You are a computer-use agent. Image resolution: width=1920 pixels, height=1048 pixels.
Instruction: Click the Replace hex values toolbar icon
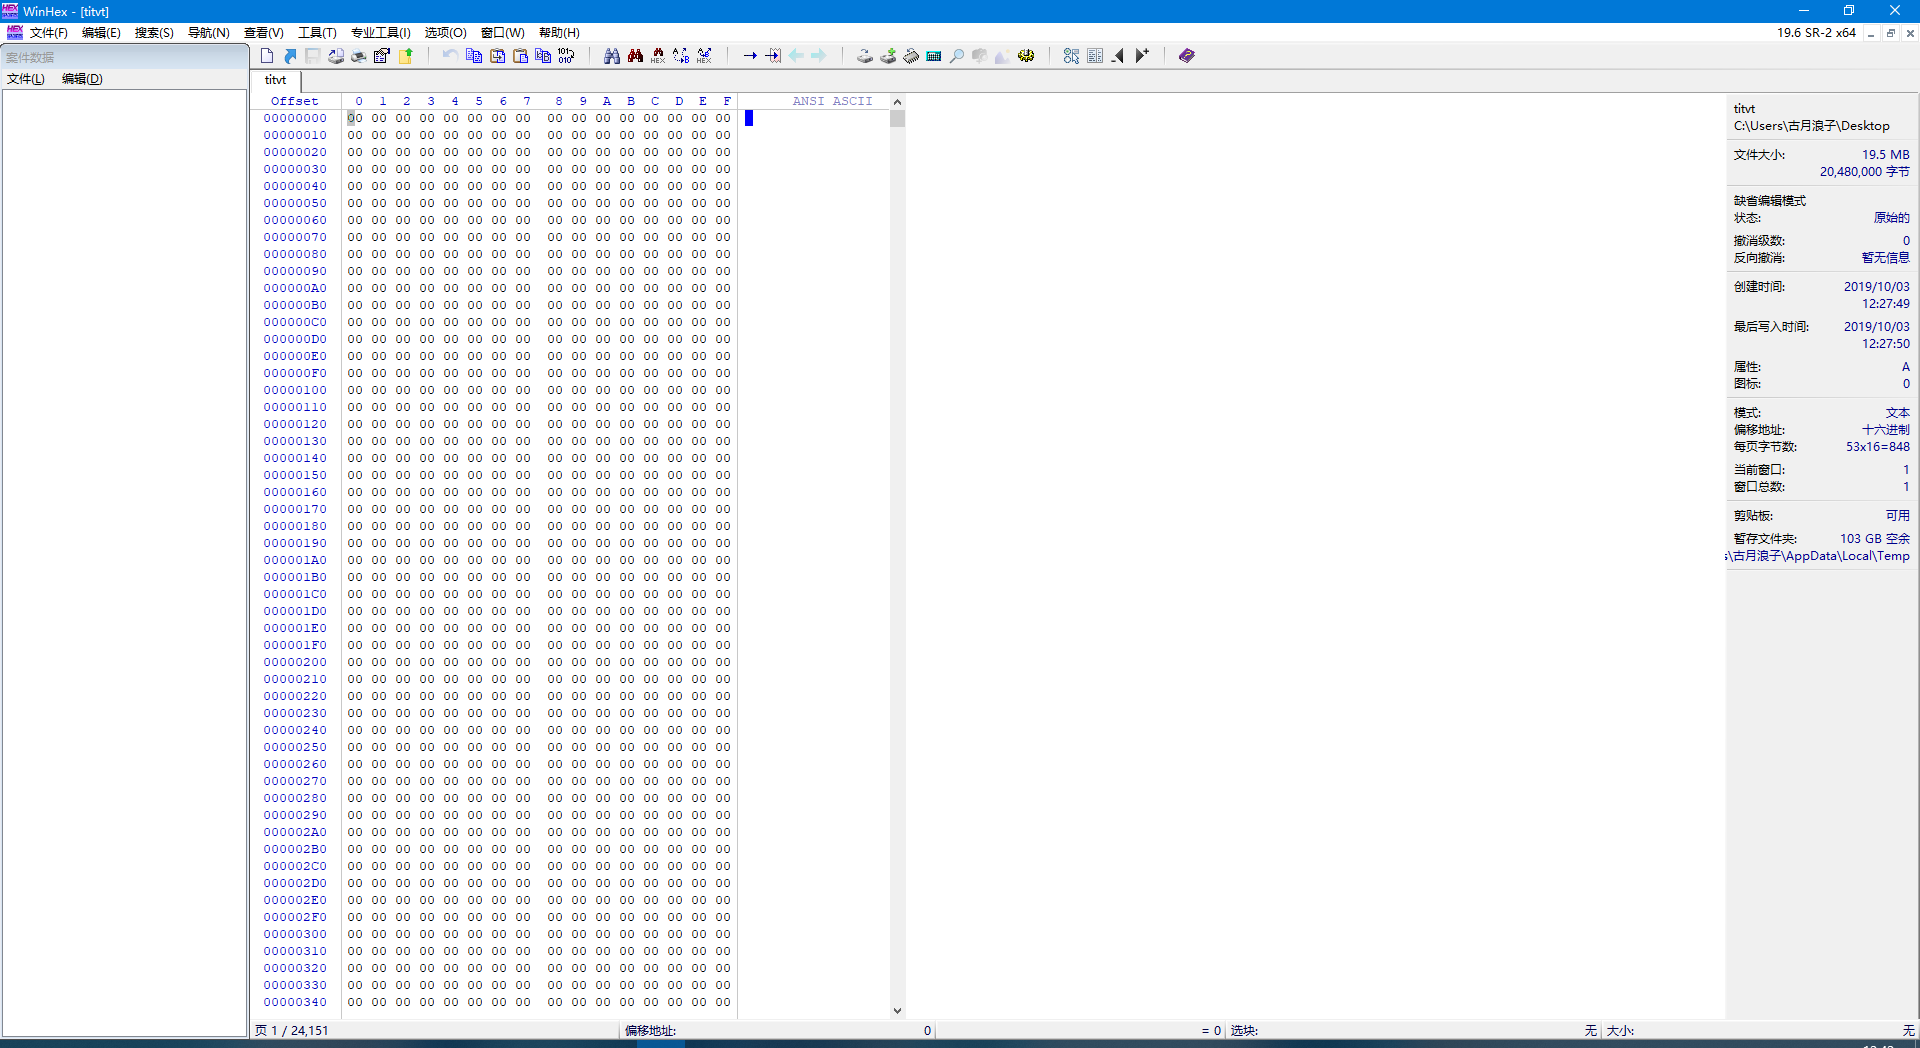[x=704, y=56]
